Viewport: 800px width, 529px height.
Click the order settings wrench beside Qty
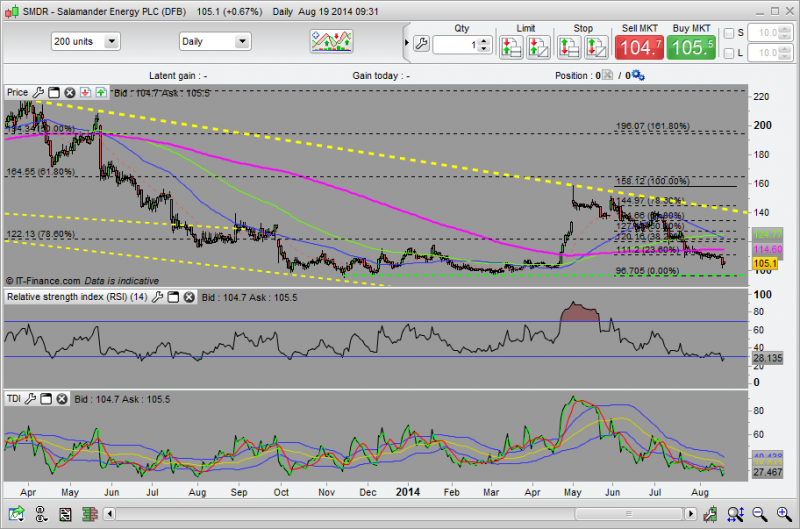[x=420, y=45]
